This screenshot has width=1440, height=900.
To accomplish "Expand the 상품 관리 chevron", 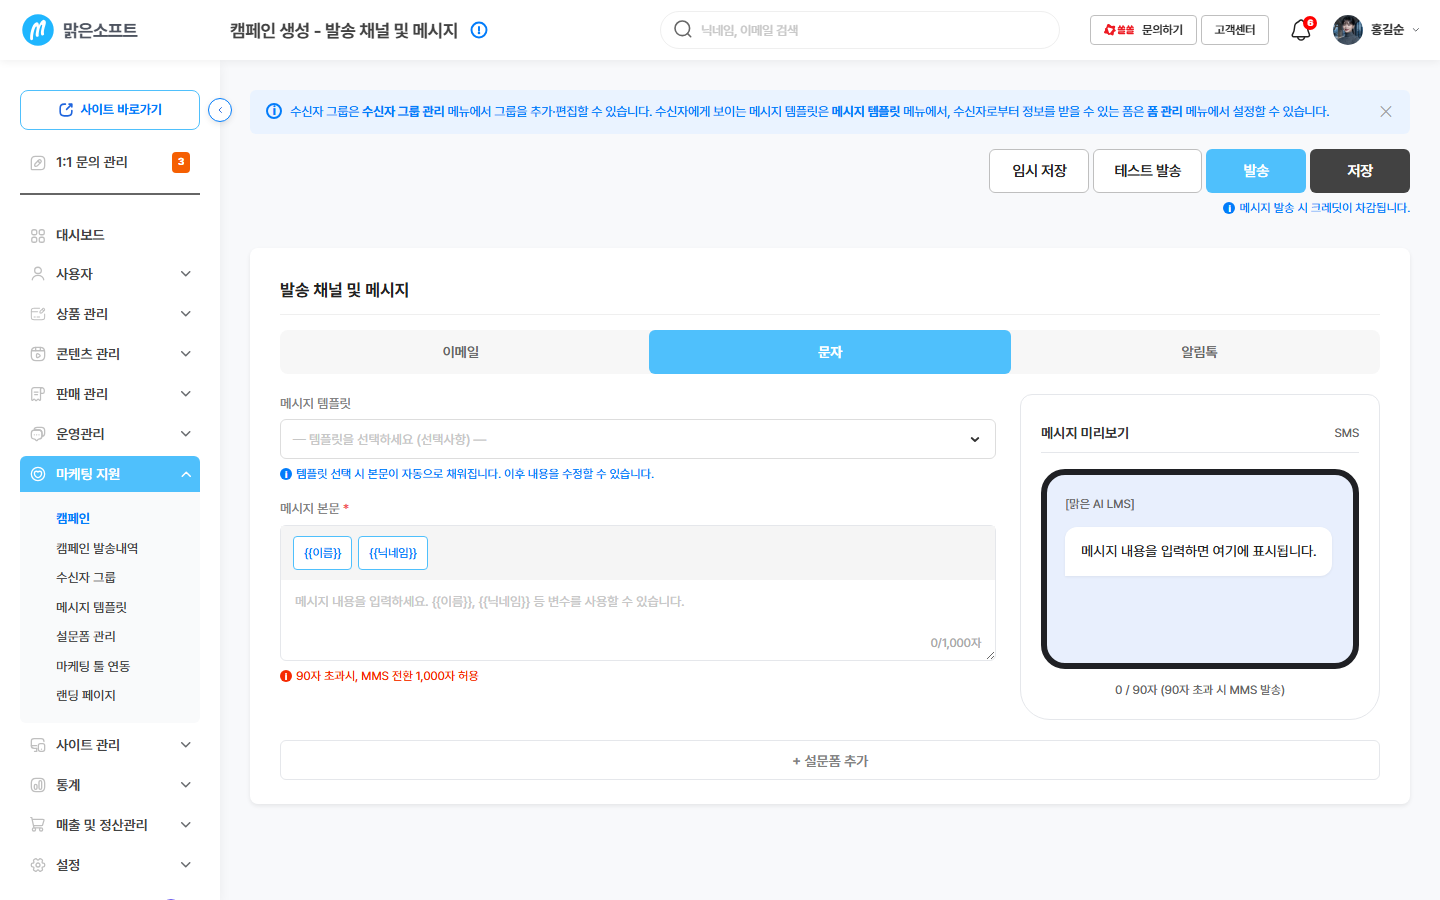I will [x=186, y=314].
